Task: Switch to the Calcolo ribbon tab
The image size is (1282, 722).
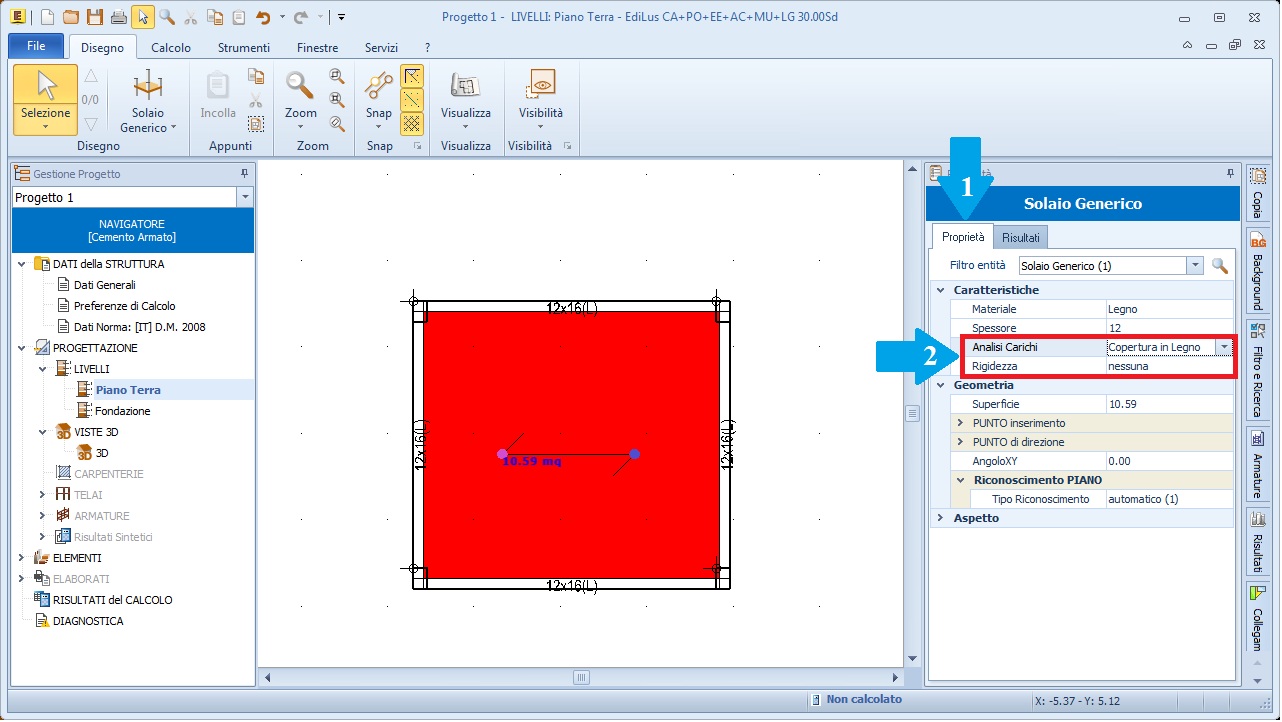Action: coord(170,48)
